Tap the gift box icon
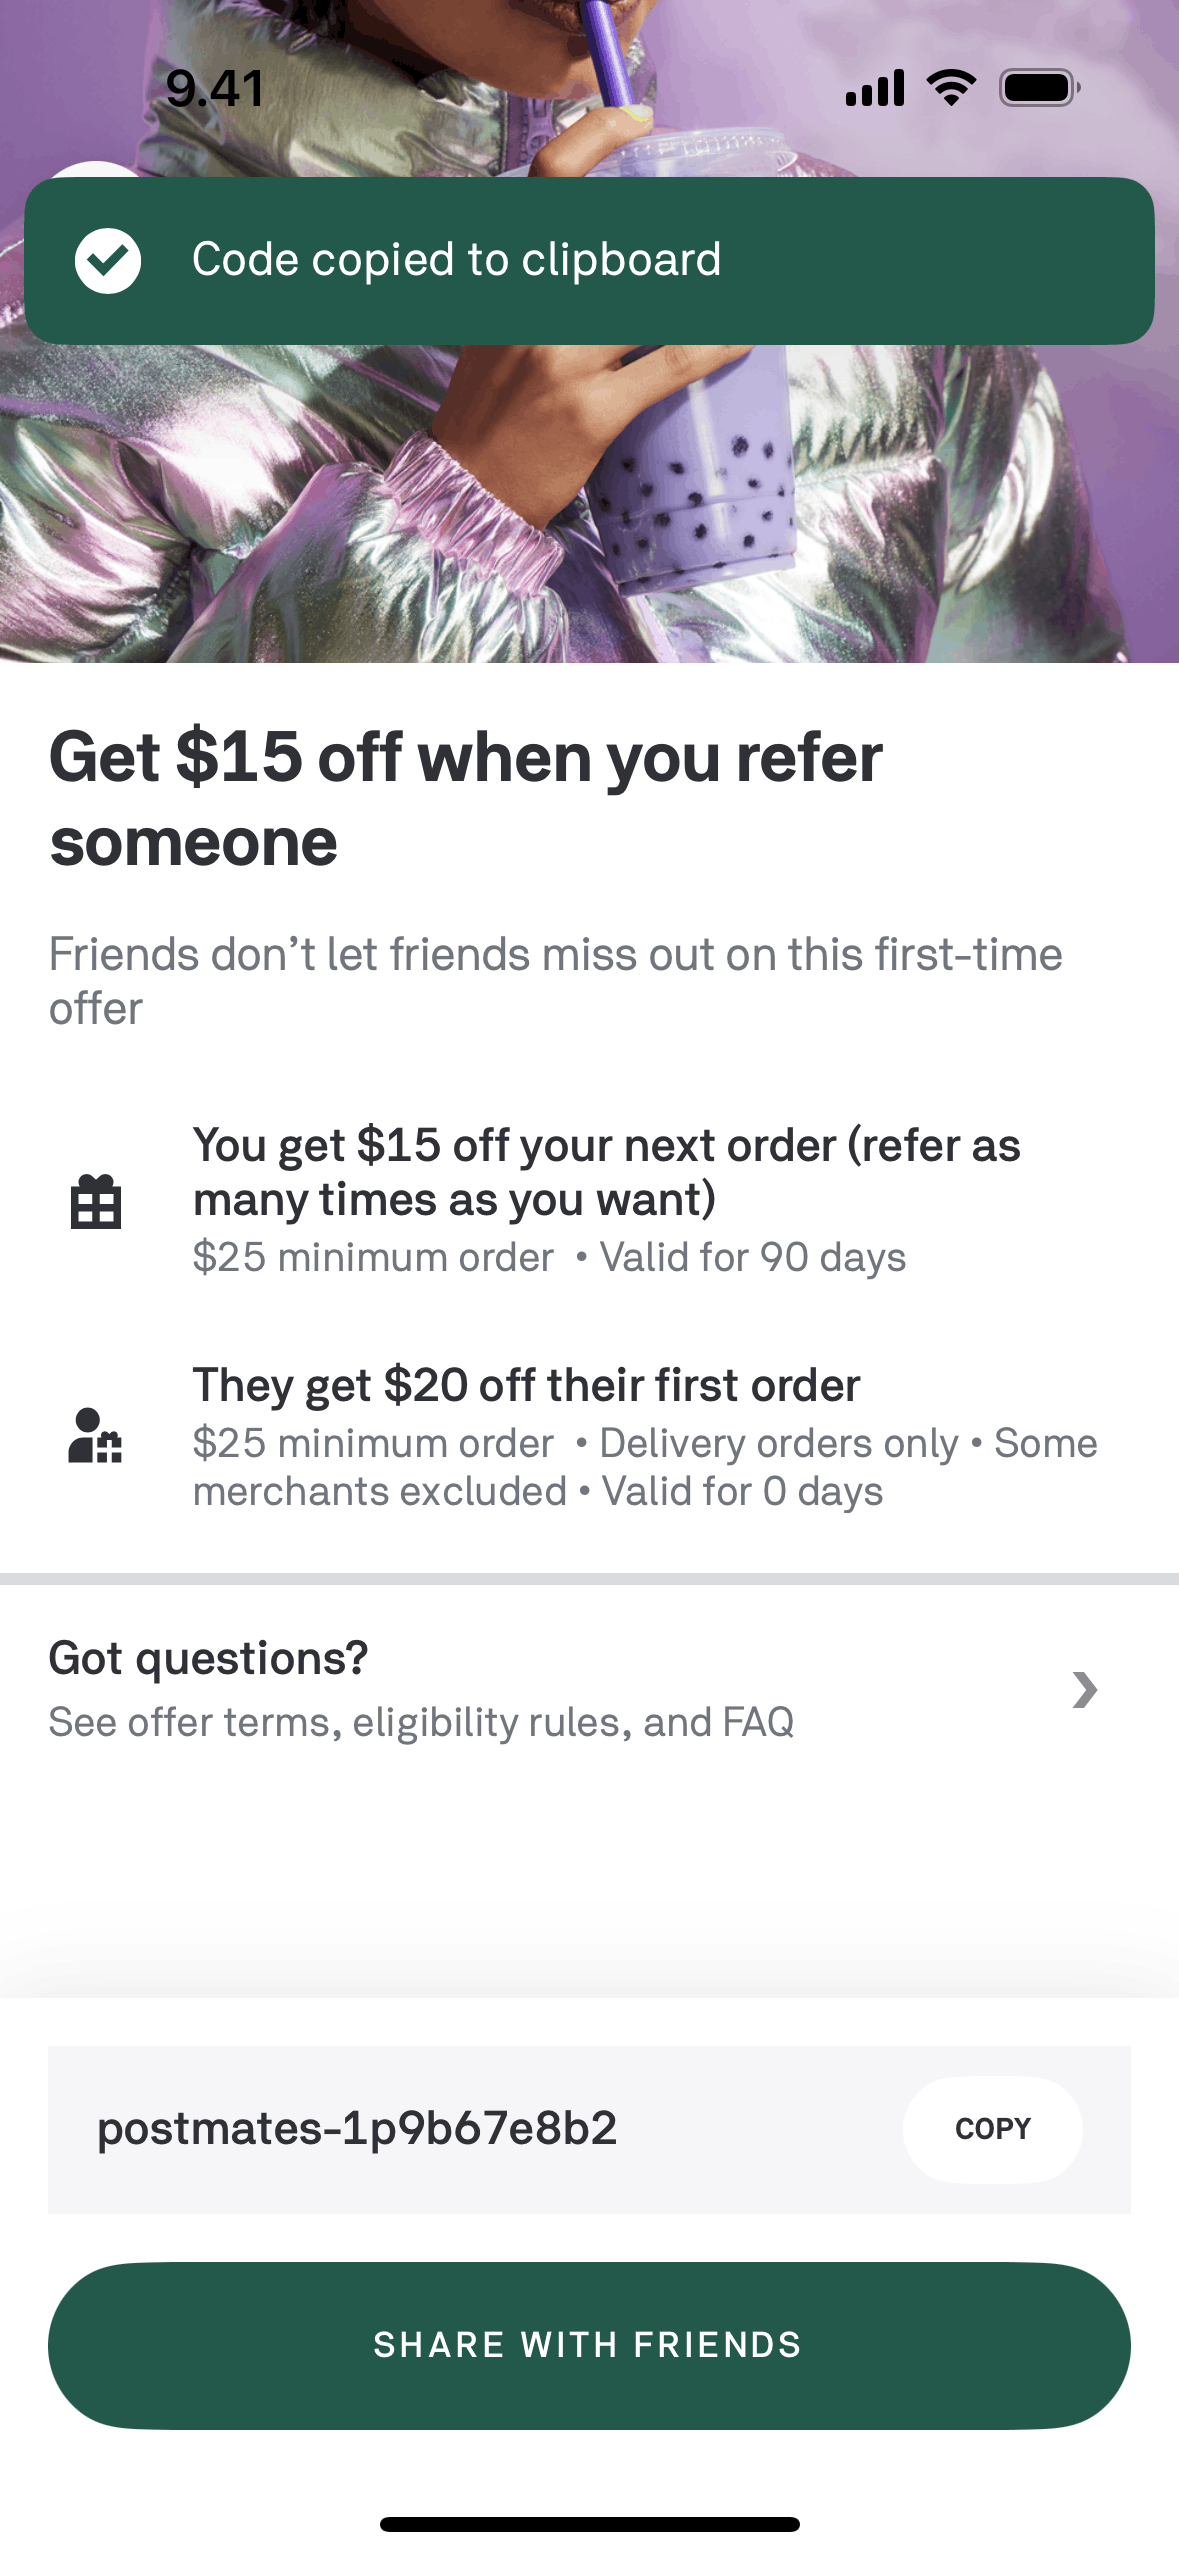Image resolution: width=1179 pixels, height=2556 pixels. (x=96, y=1201)
